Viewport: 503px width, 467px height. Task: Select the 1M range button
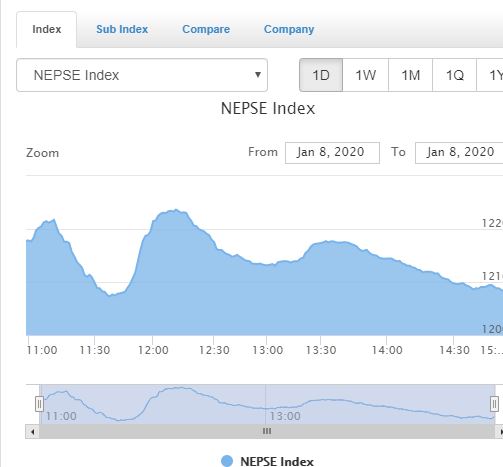click(410, 75)
